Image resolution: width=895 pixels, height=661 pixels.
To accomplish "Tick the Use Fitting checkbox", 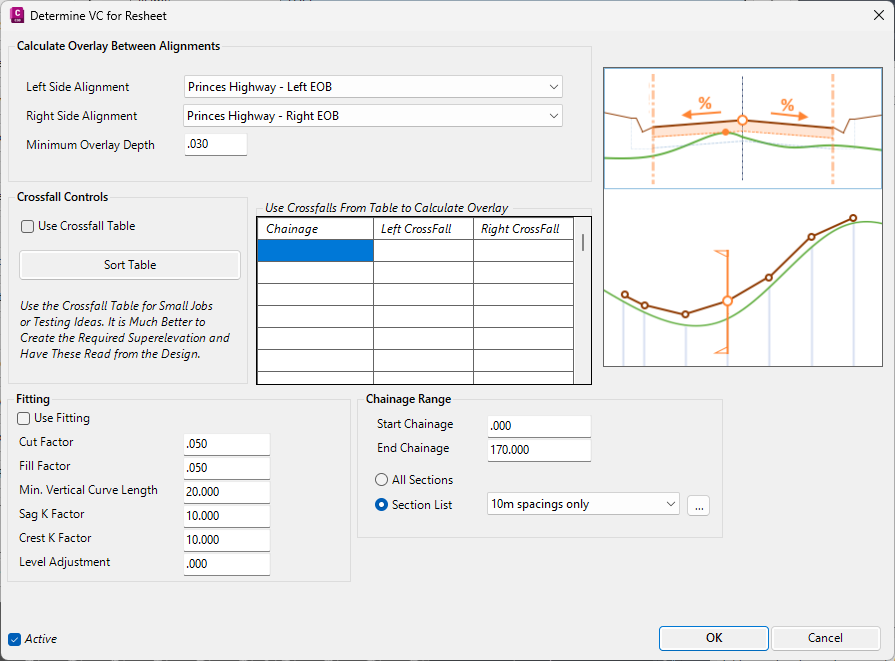I will pos(23,418).
